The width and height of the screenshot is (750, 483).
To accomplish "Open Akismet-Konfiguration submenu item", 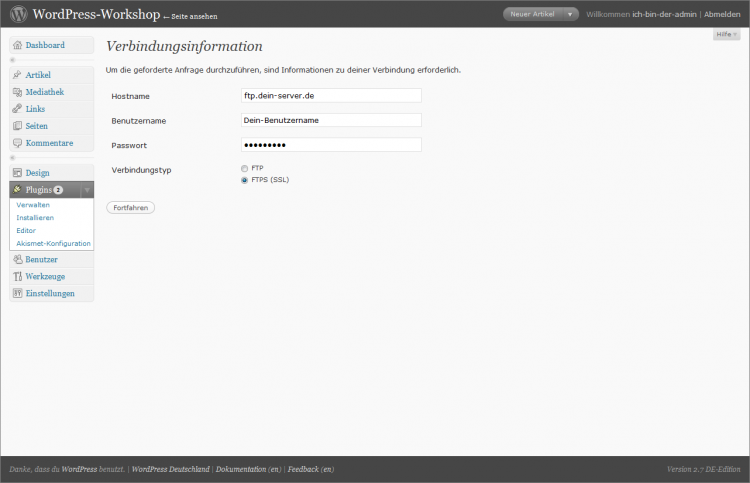I will pos(53,243).
